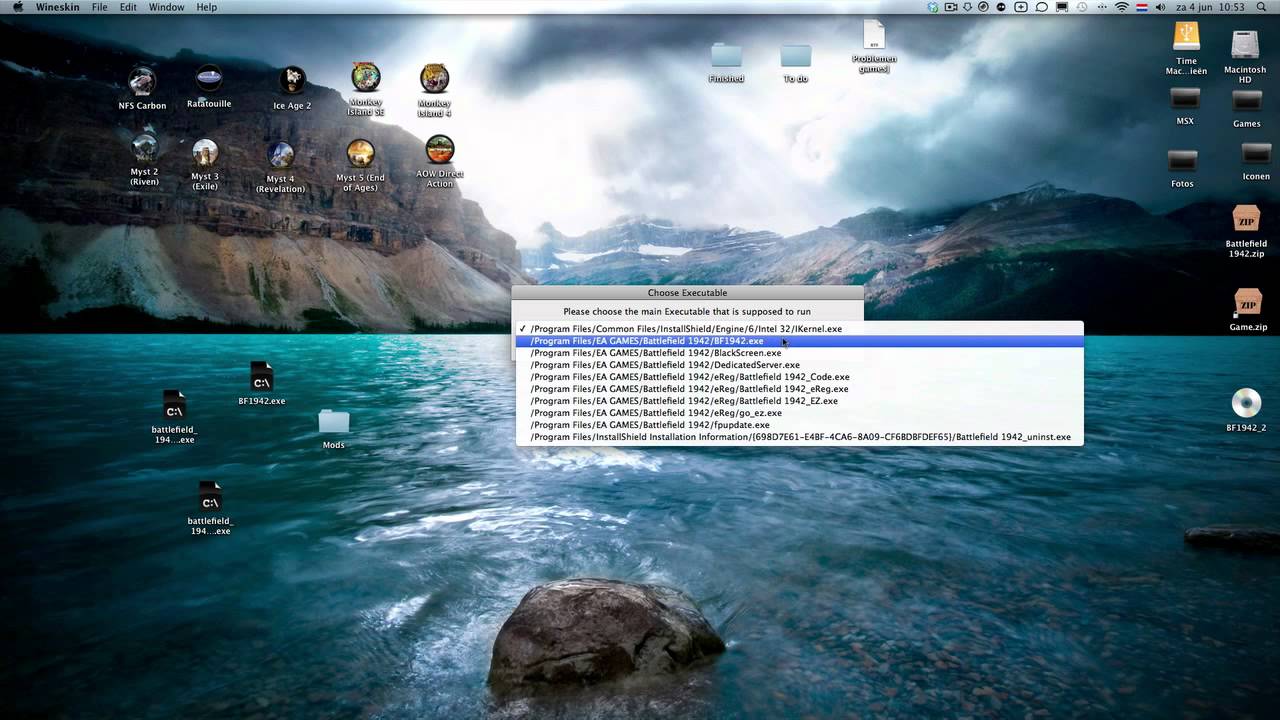Choose eReg/go_ez.exe entry
1280x720 pixels.
799,413
